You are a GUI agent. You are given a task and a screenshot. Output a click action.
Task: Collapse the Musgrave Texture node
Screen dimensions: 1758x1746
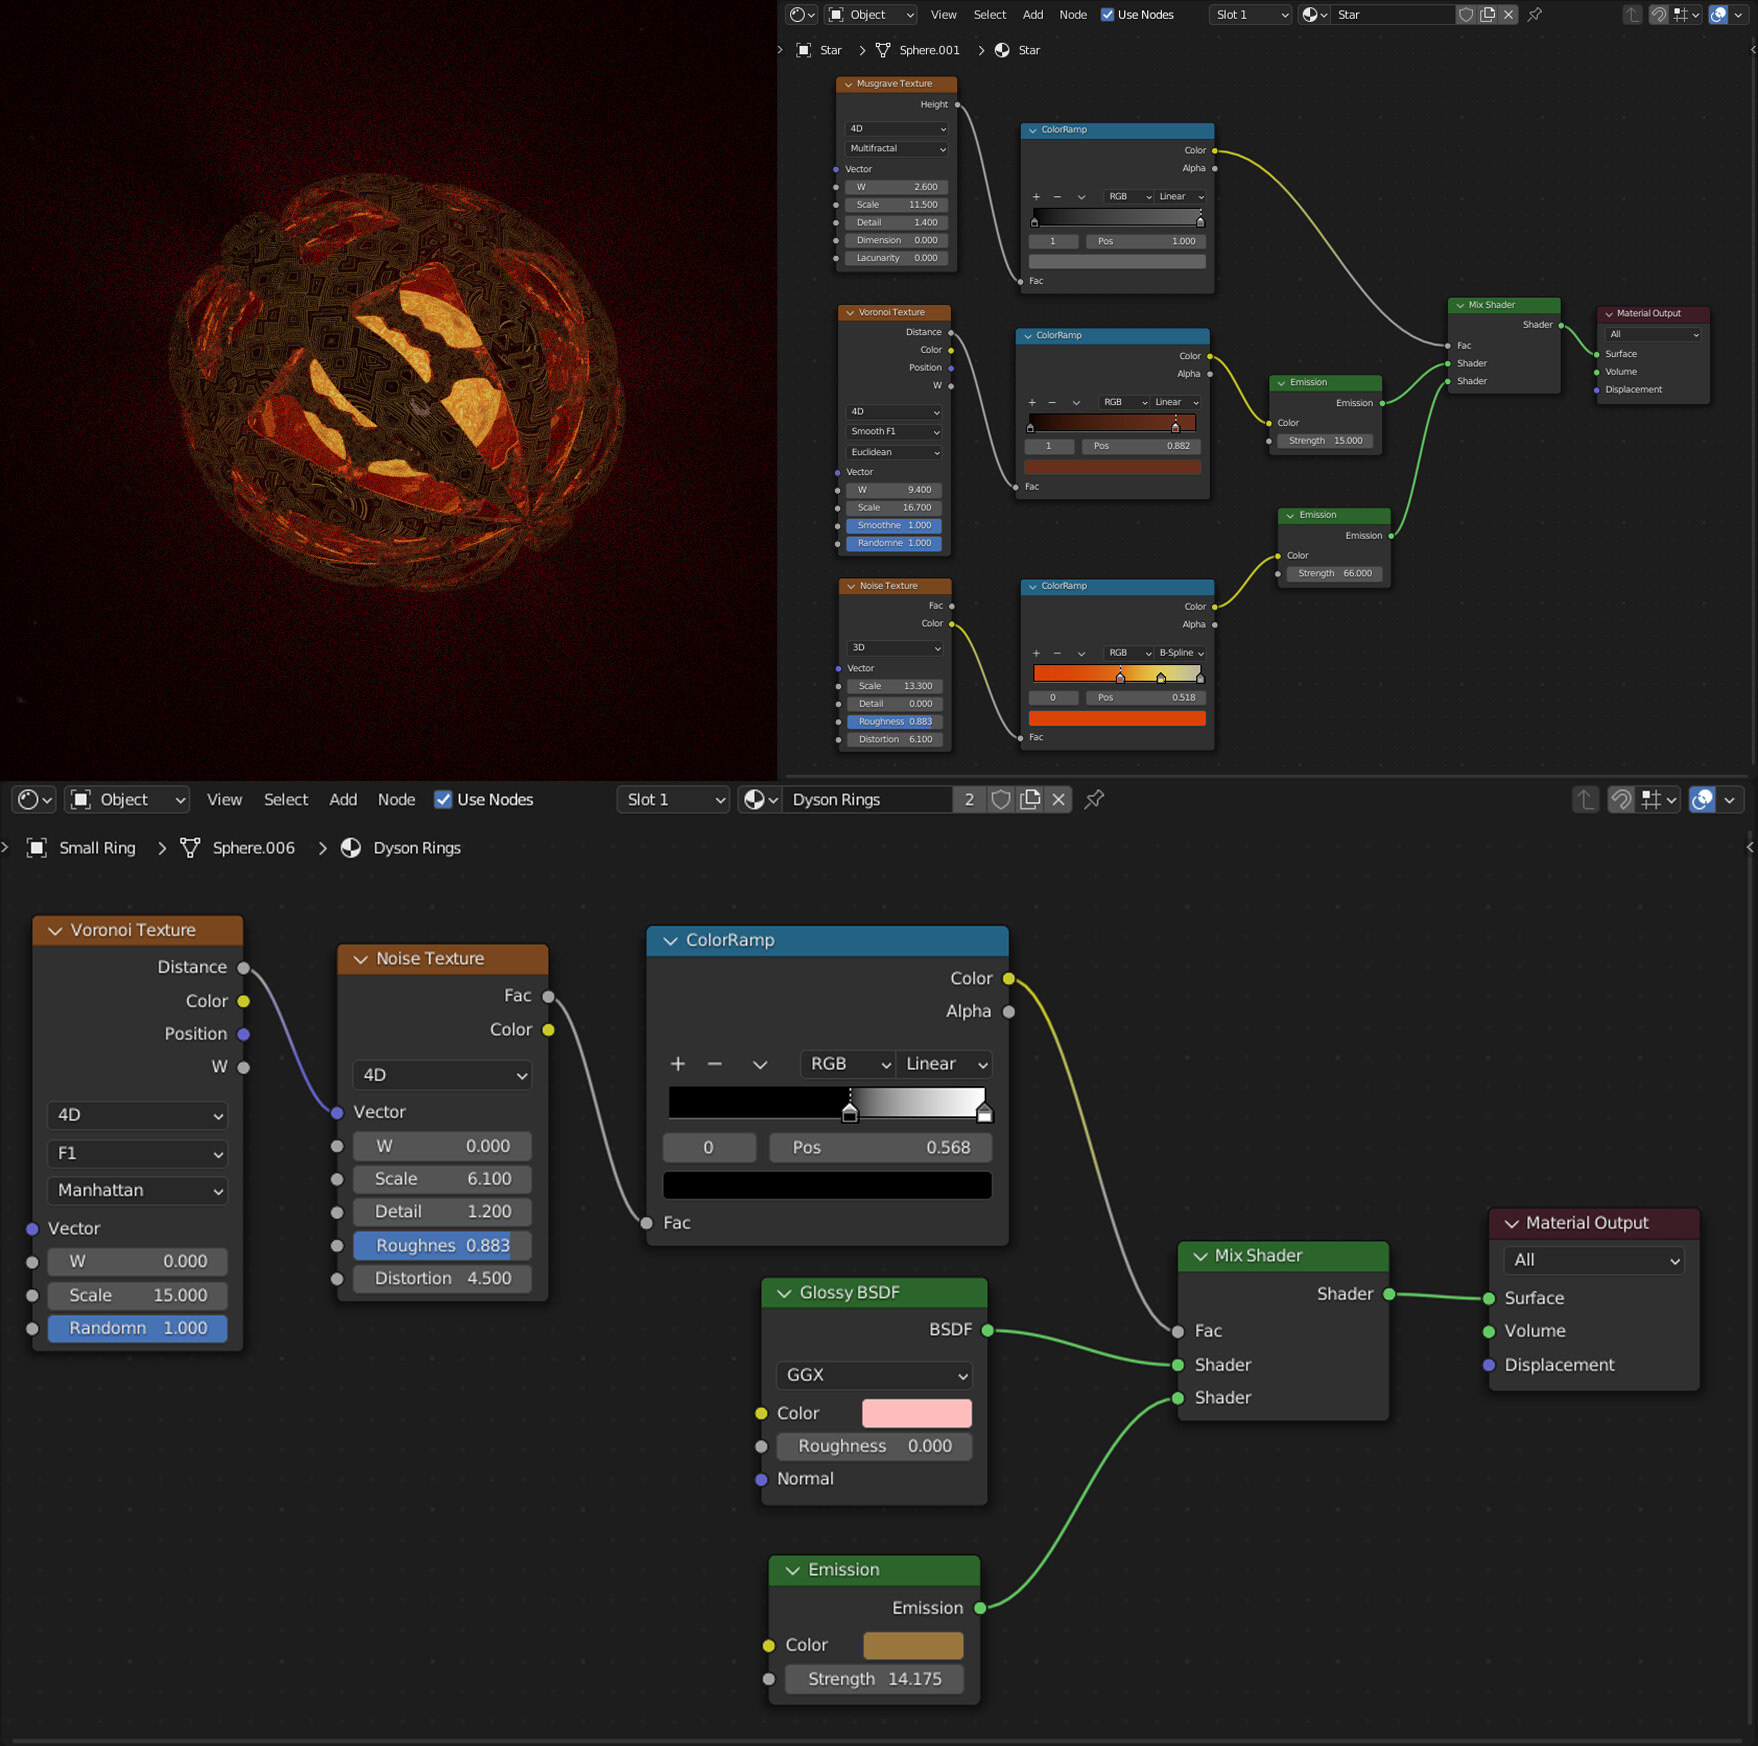tap(848, 84)
